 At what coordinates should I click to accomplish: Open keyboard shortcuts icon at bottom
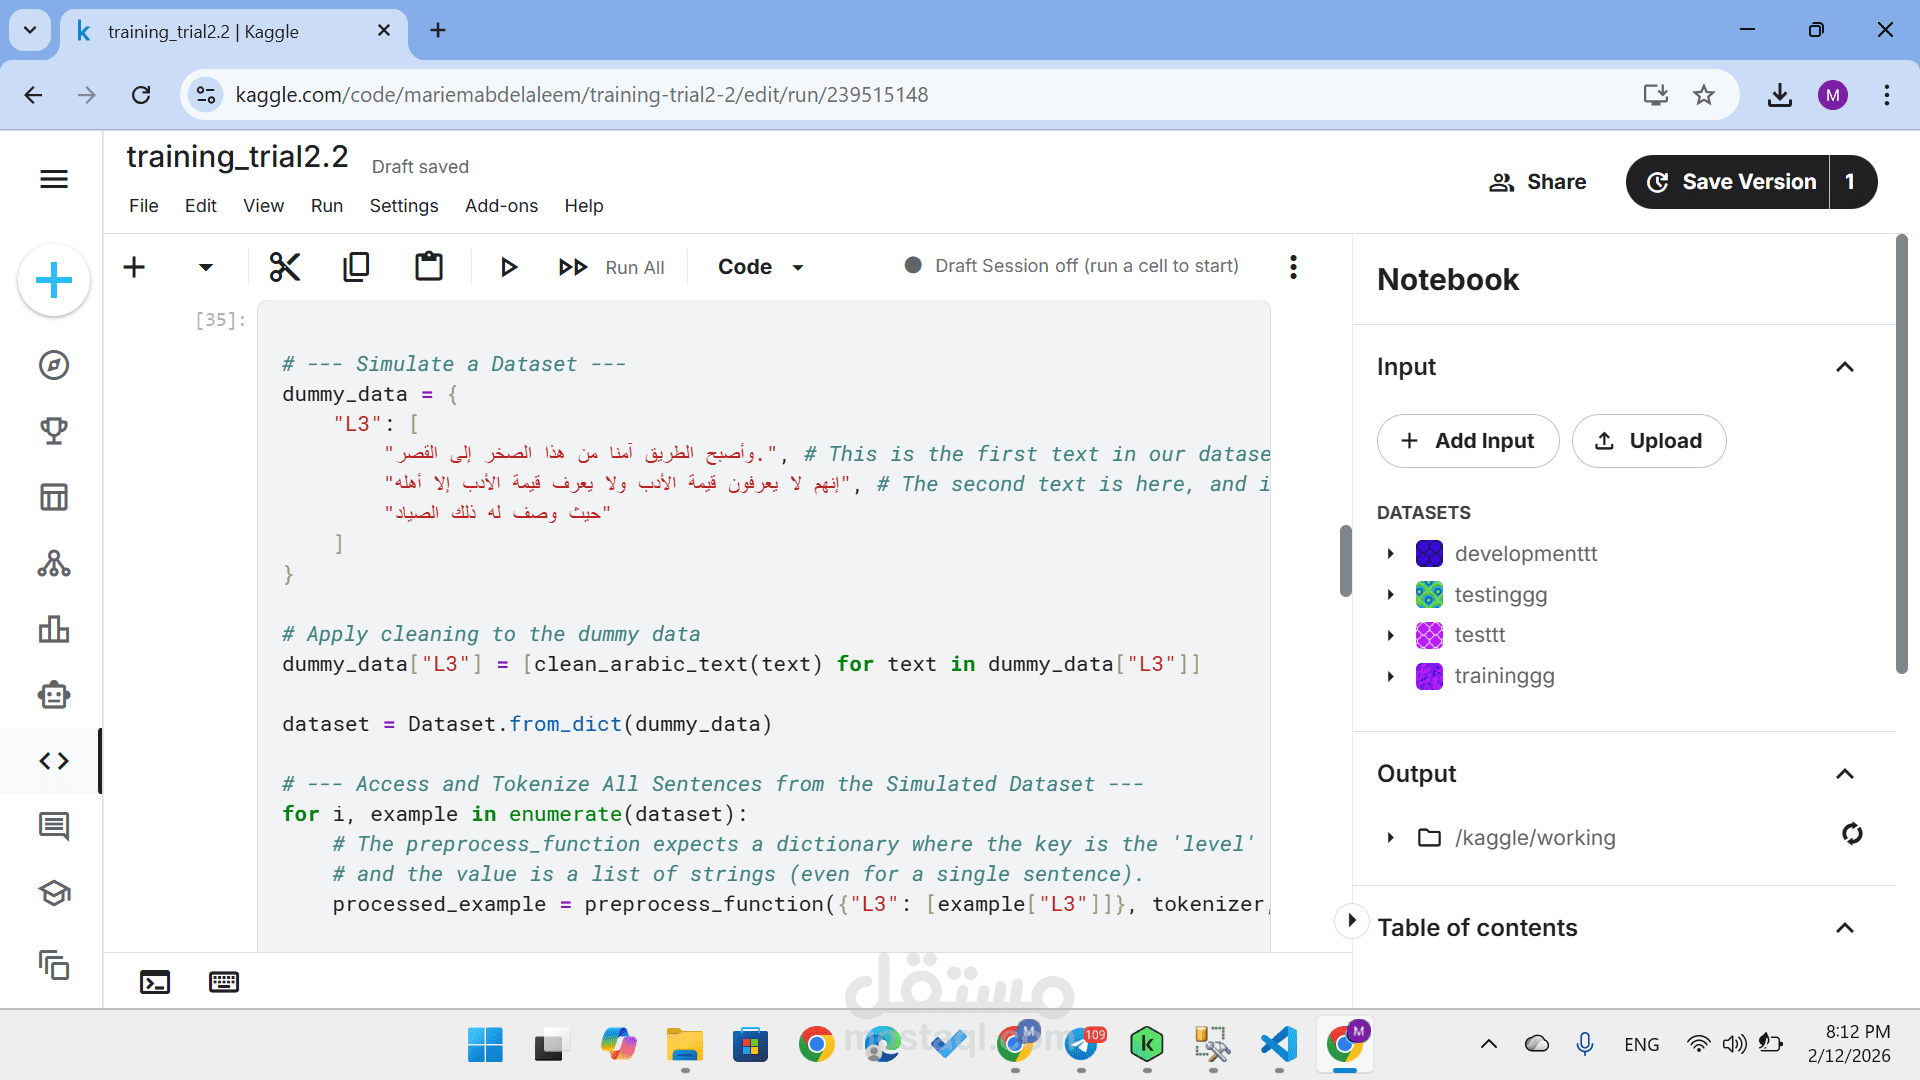click(224, 982)
